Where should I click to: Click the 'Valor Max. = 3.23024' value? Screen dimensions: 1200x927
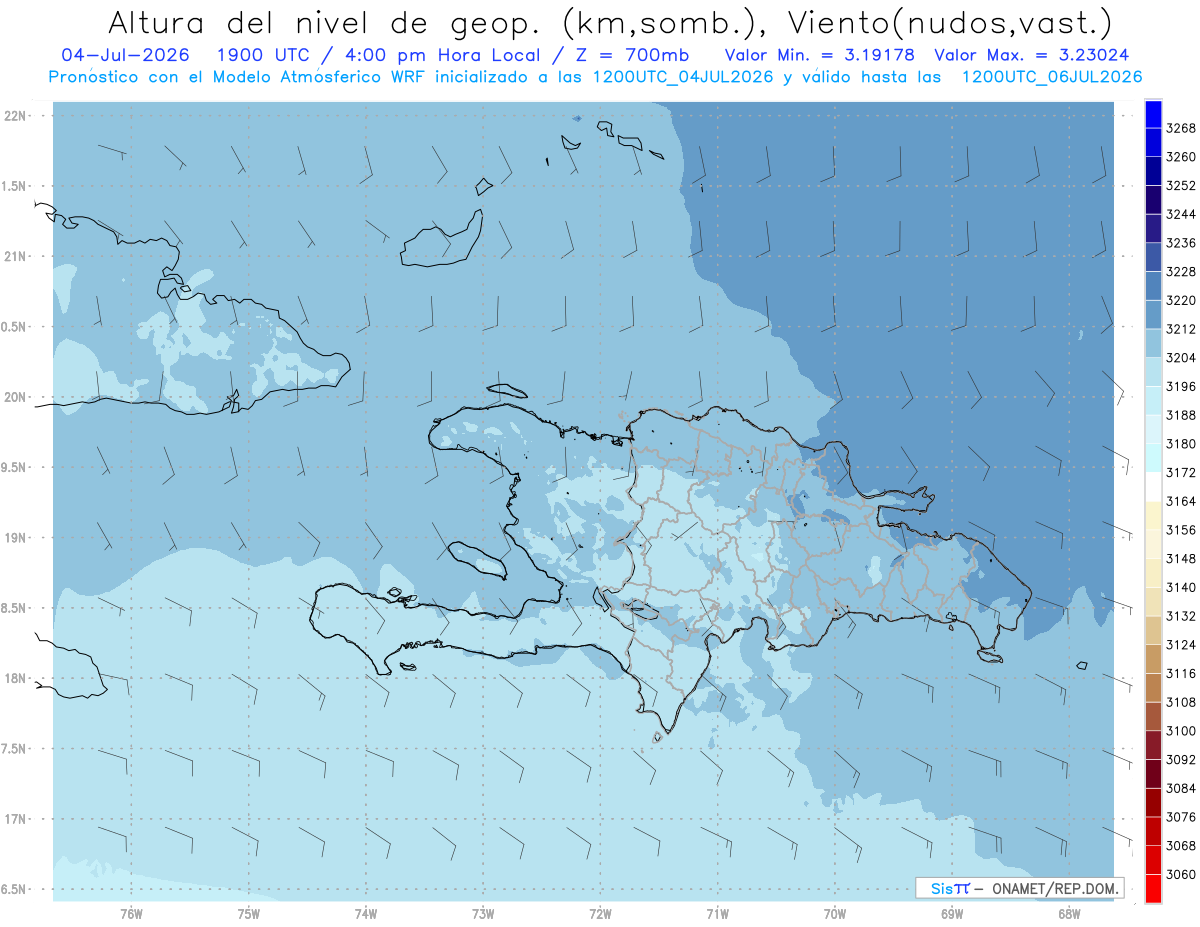pos(1031,55)
